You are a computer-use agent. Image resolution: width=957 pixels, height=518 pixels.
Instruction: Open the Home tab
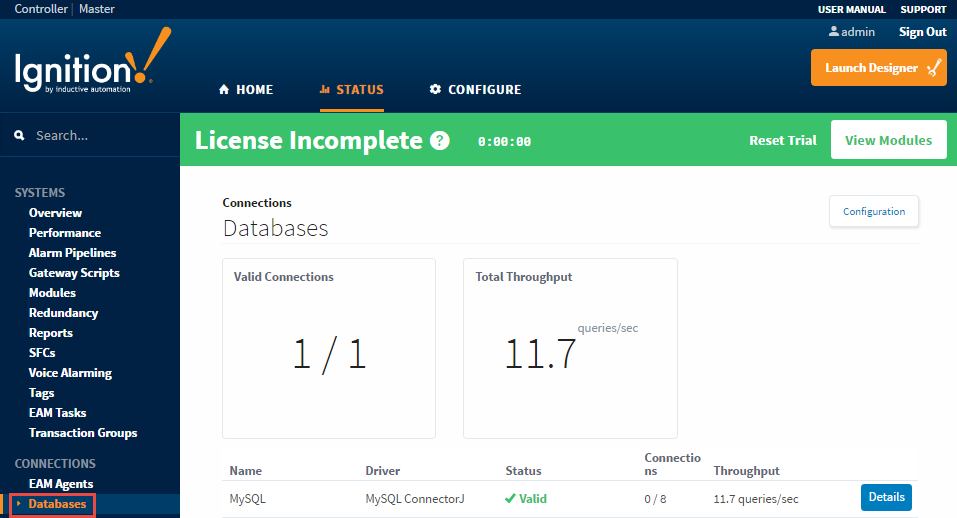(x=245, y=90)
